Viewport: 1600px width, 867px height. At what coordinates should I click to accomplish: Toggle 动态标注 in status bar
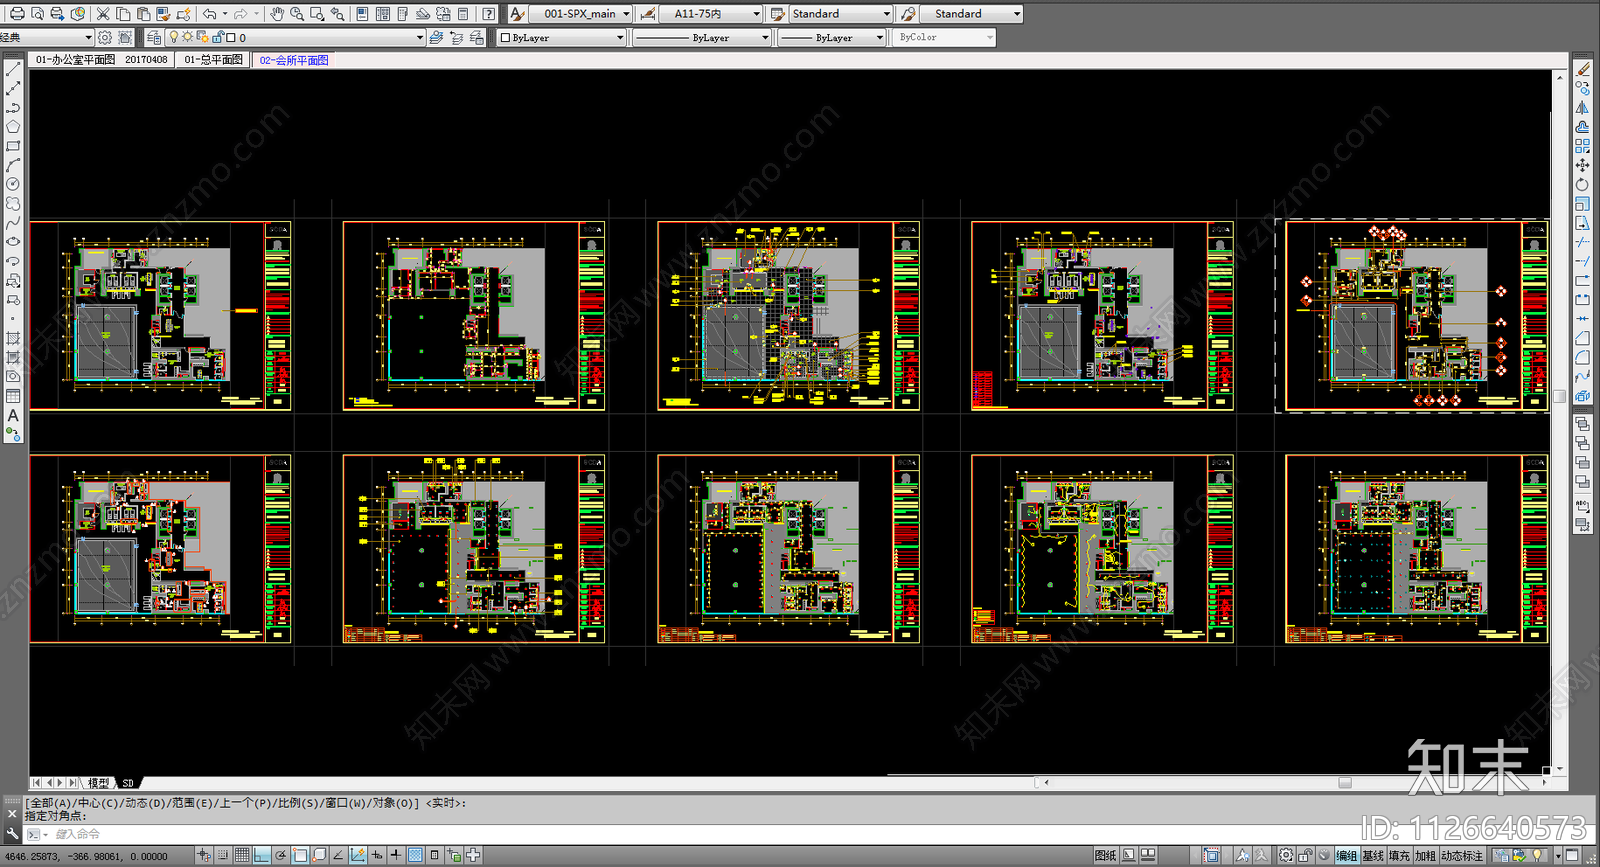(1462, 856)
